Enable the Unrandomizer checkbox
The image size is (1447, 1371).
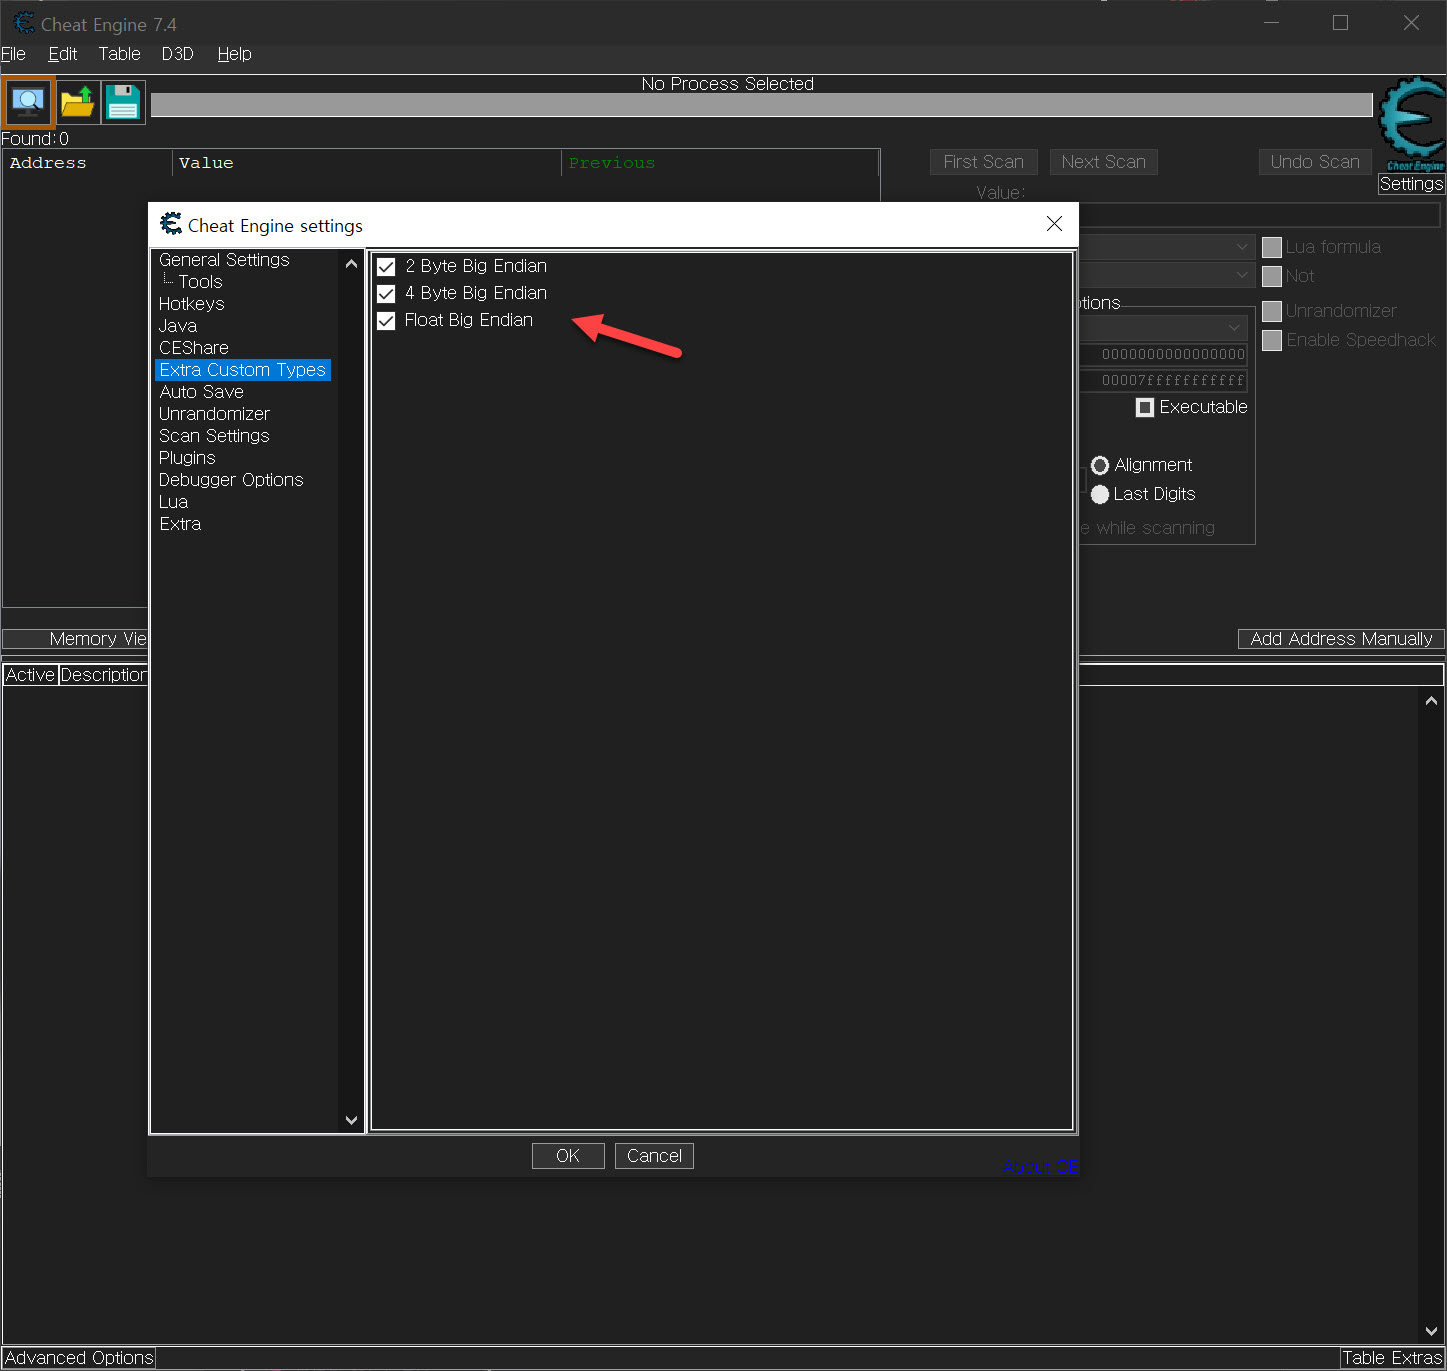click(x=1272, y=312)
